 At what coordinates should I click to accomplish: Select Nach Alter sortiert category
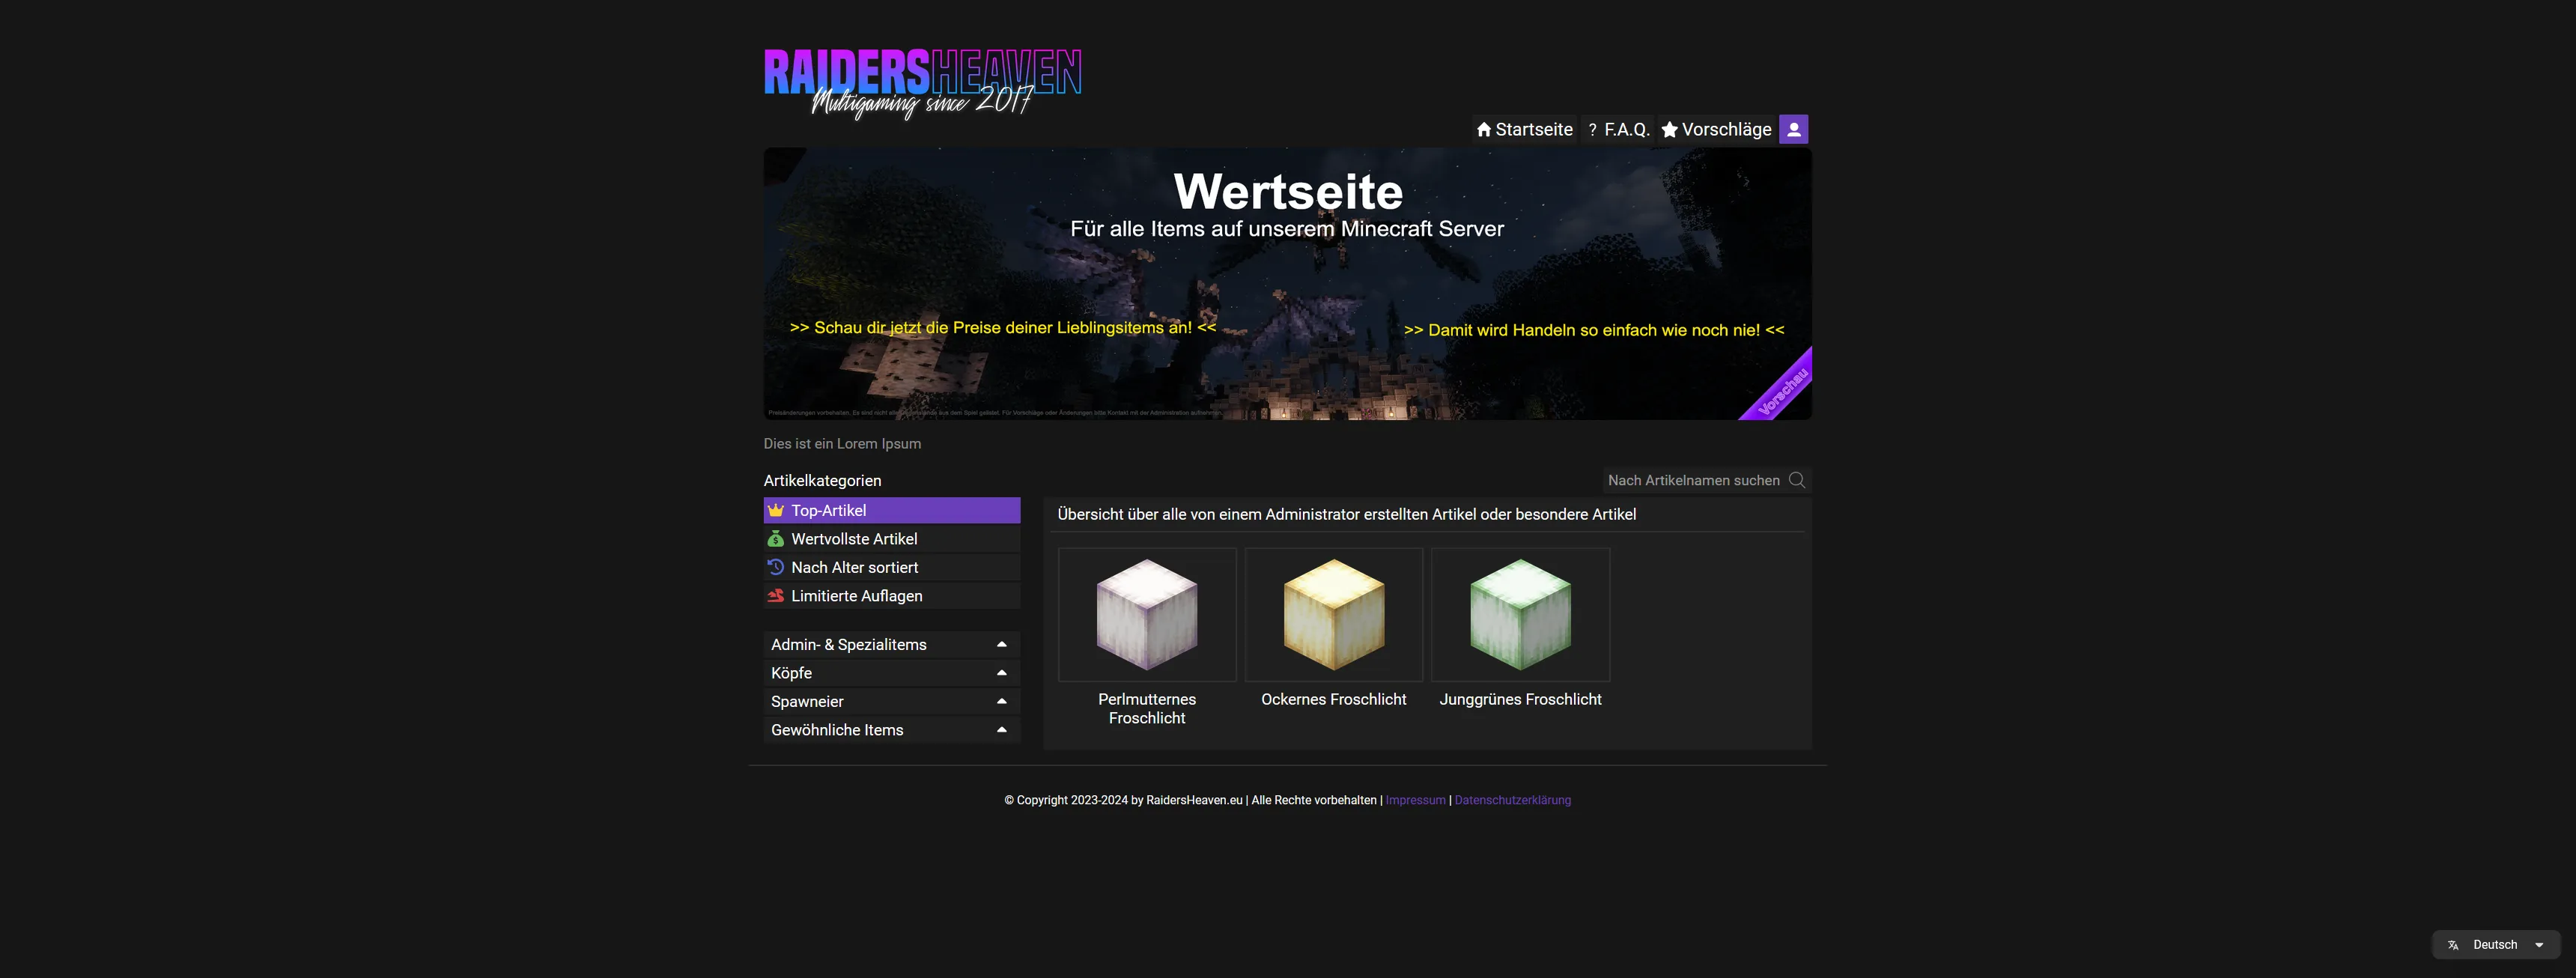[x=892, y=567]
